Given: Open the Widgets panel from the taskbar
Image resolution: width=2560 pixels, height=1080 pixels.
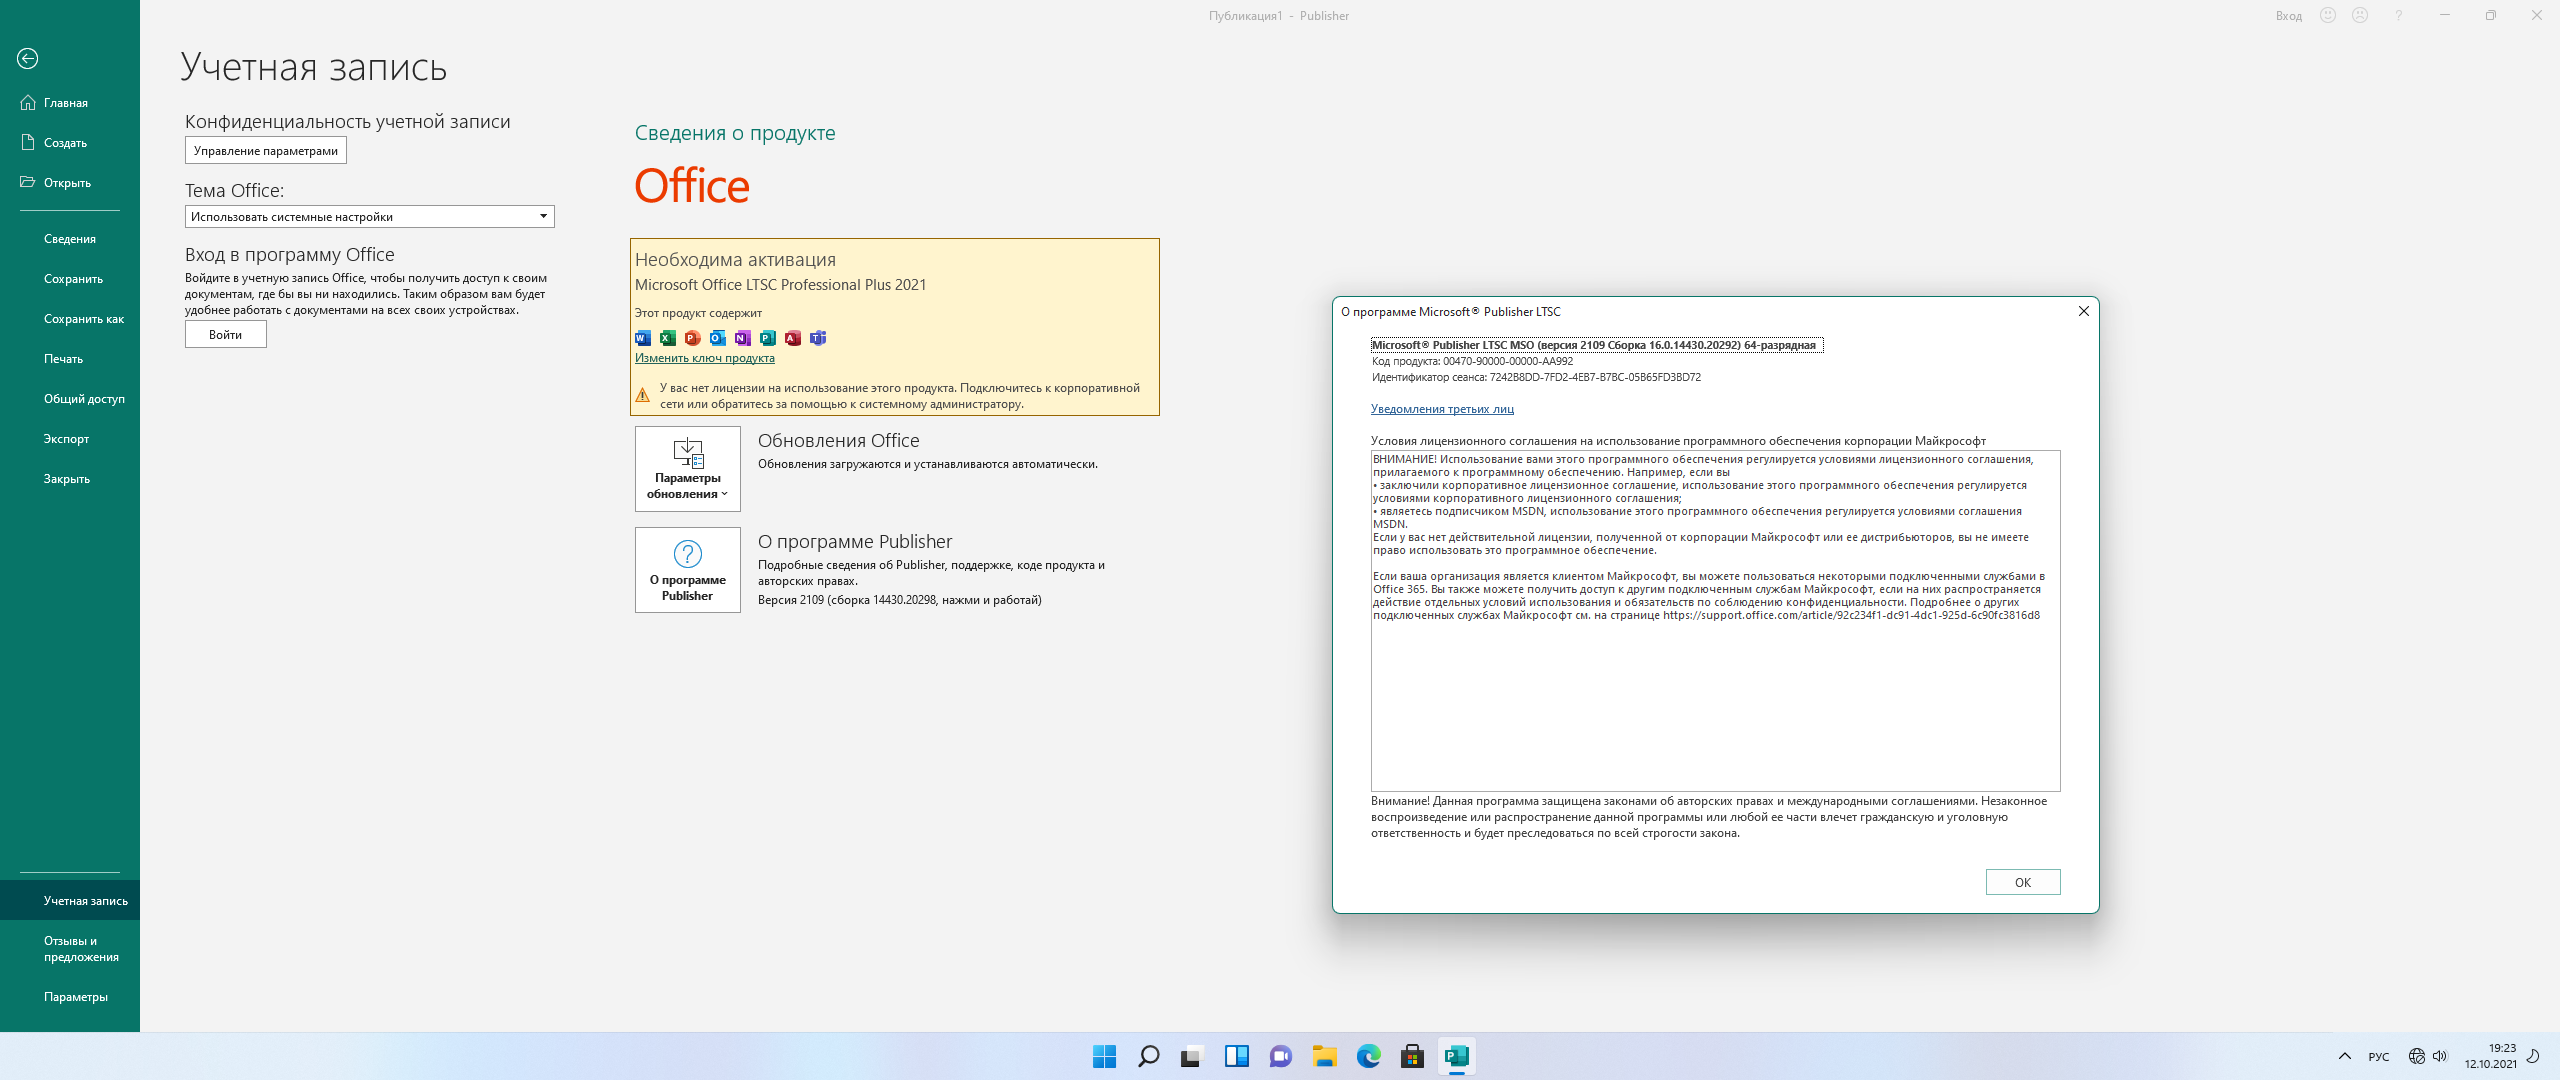Looking at the screenshot, I should coord(1237,1056).
